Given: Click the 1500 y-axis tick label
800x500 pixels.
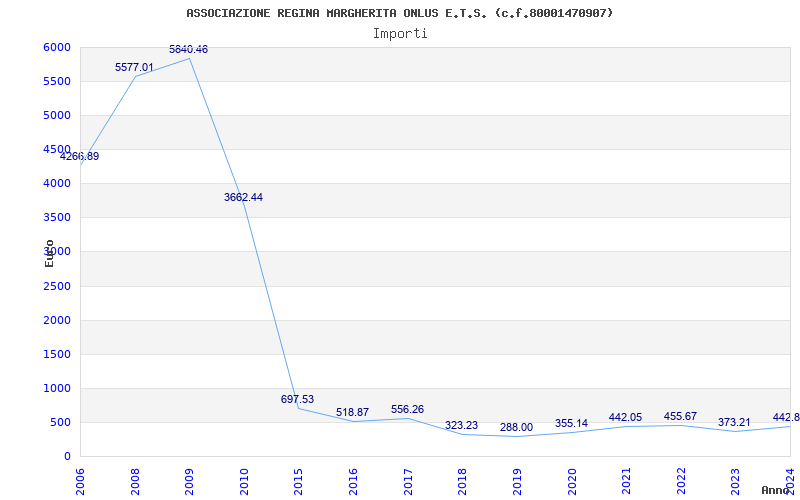Looking at the screenshot, I should point(57,355).
